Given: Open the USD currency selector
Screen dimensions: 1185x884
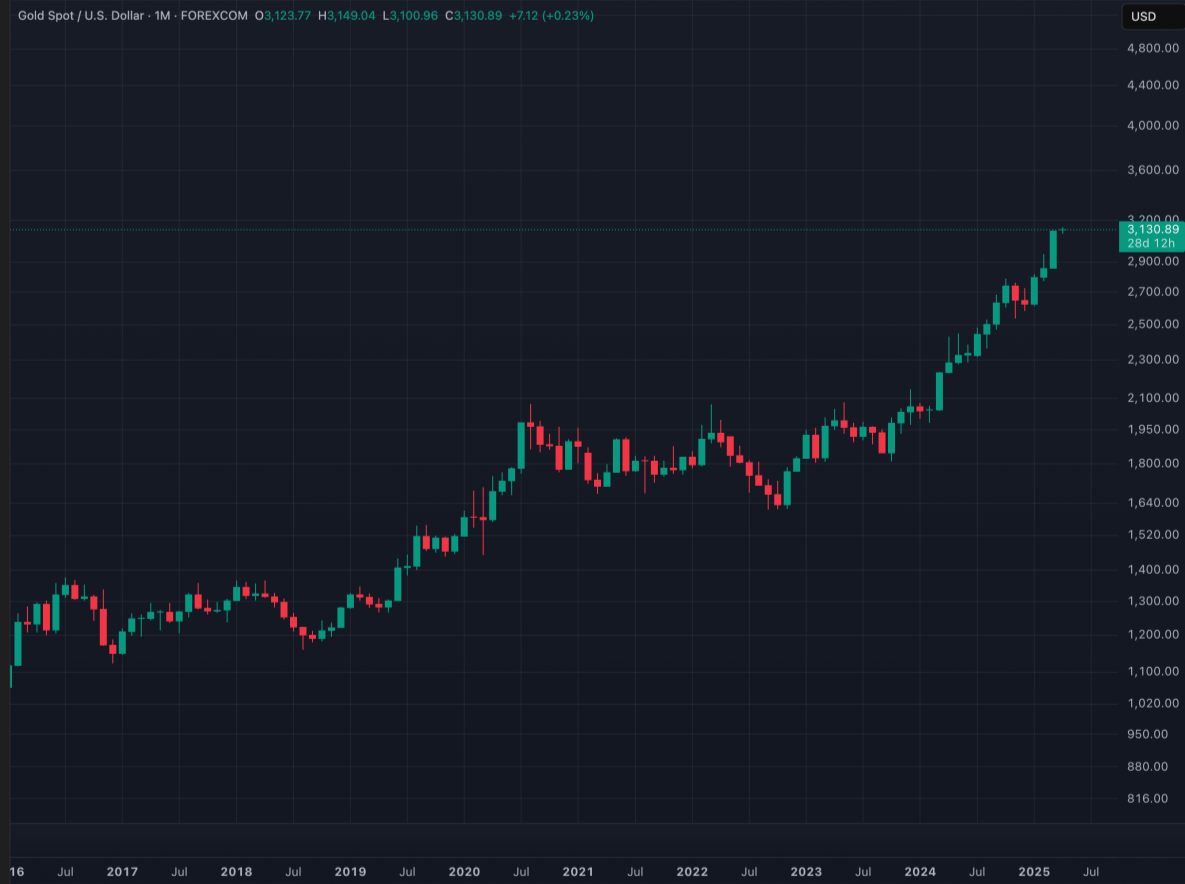Looking at the screenshot, I should tap(1143, 16).
